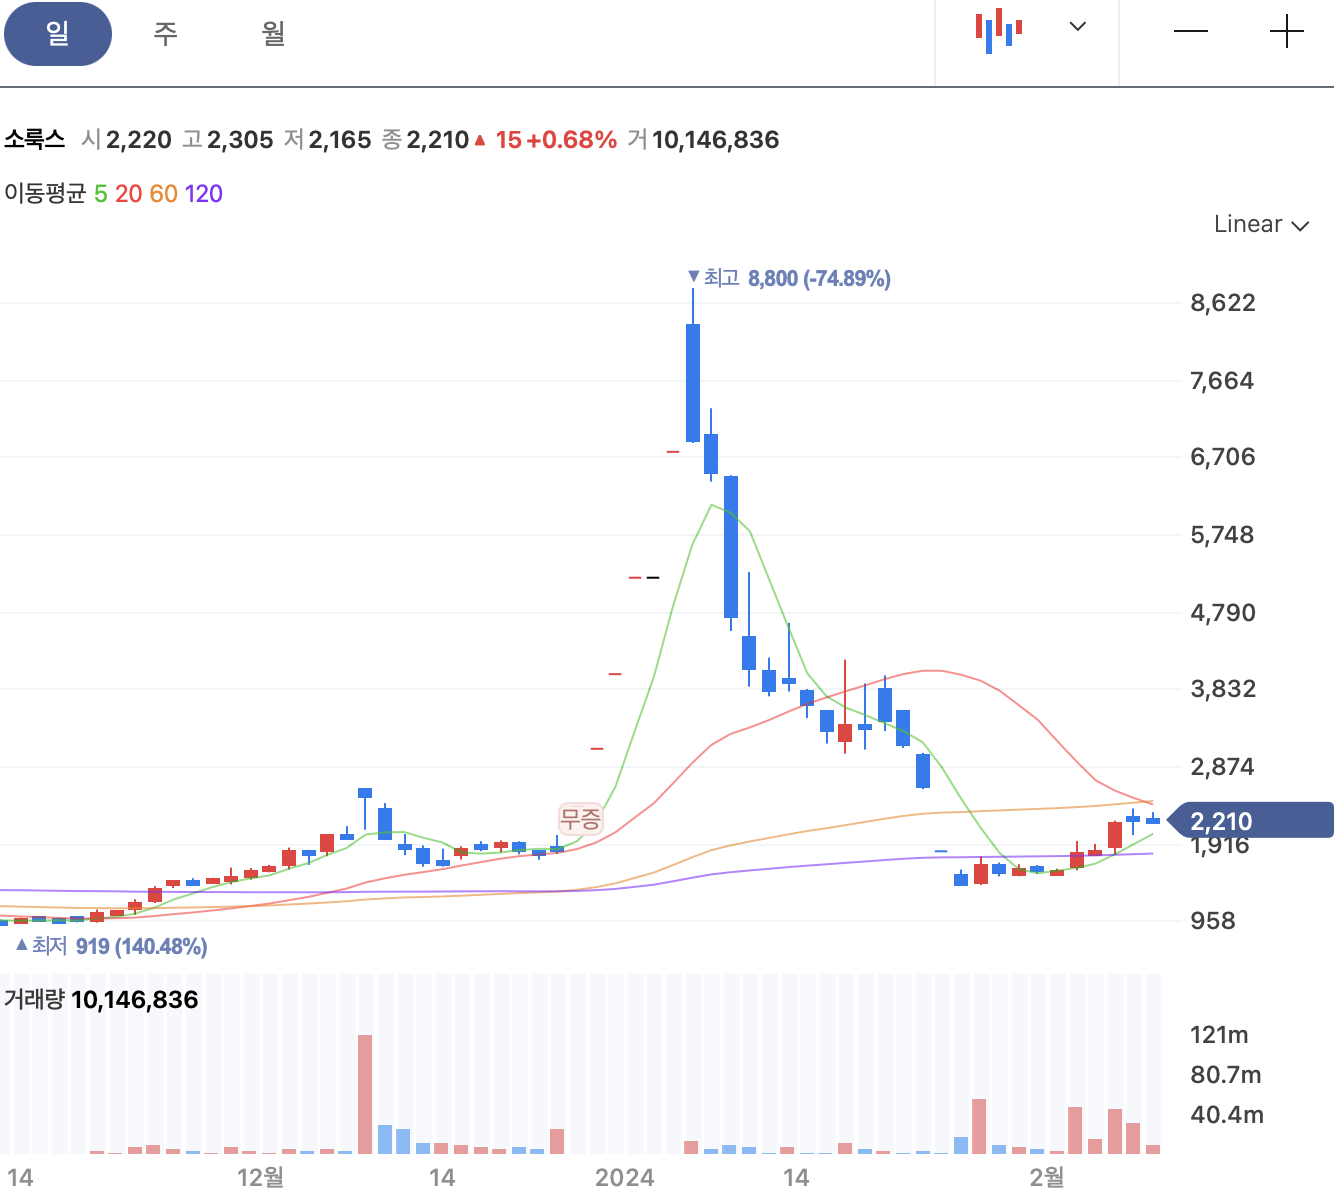Click the open price 시 2,220
Screen dimensions: 1338x1194
(127, 140)
